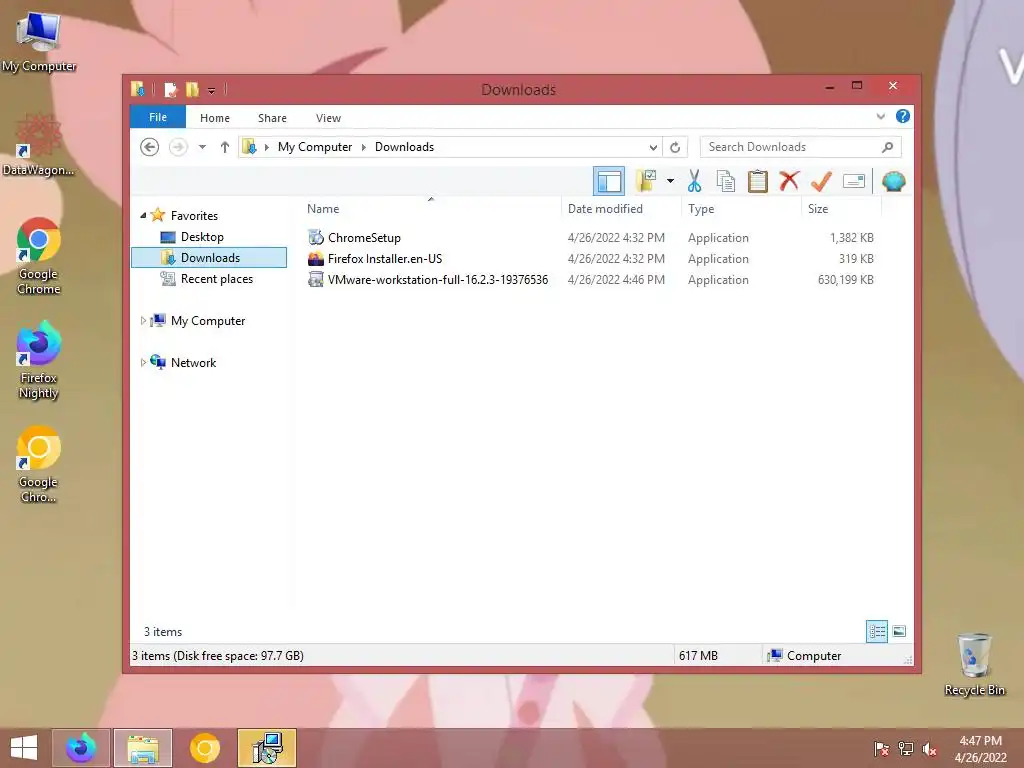Select the VMware-workstation-full installer file
The height and width of the screenshot is (768, 1024).
click(x=438, y=280)
